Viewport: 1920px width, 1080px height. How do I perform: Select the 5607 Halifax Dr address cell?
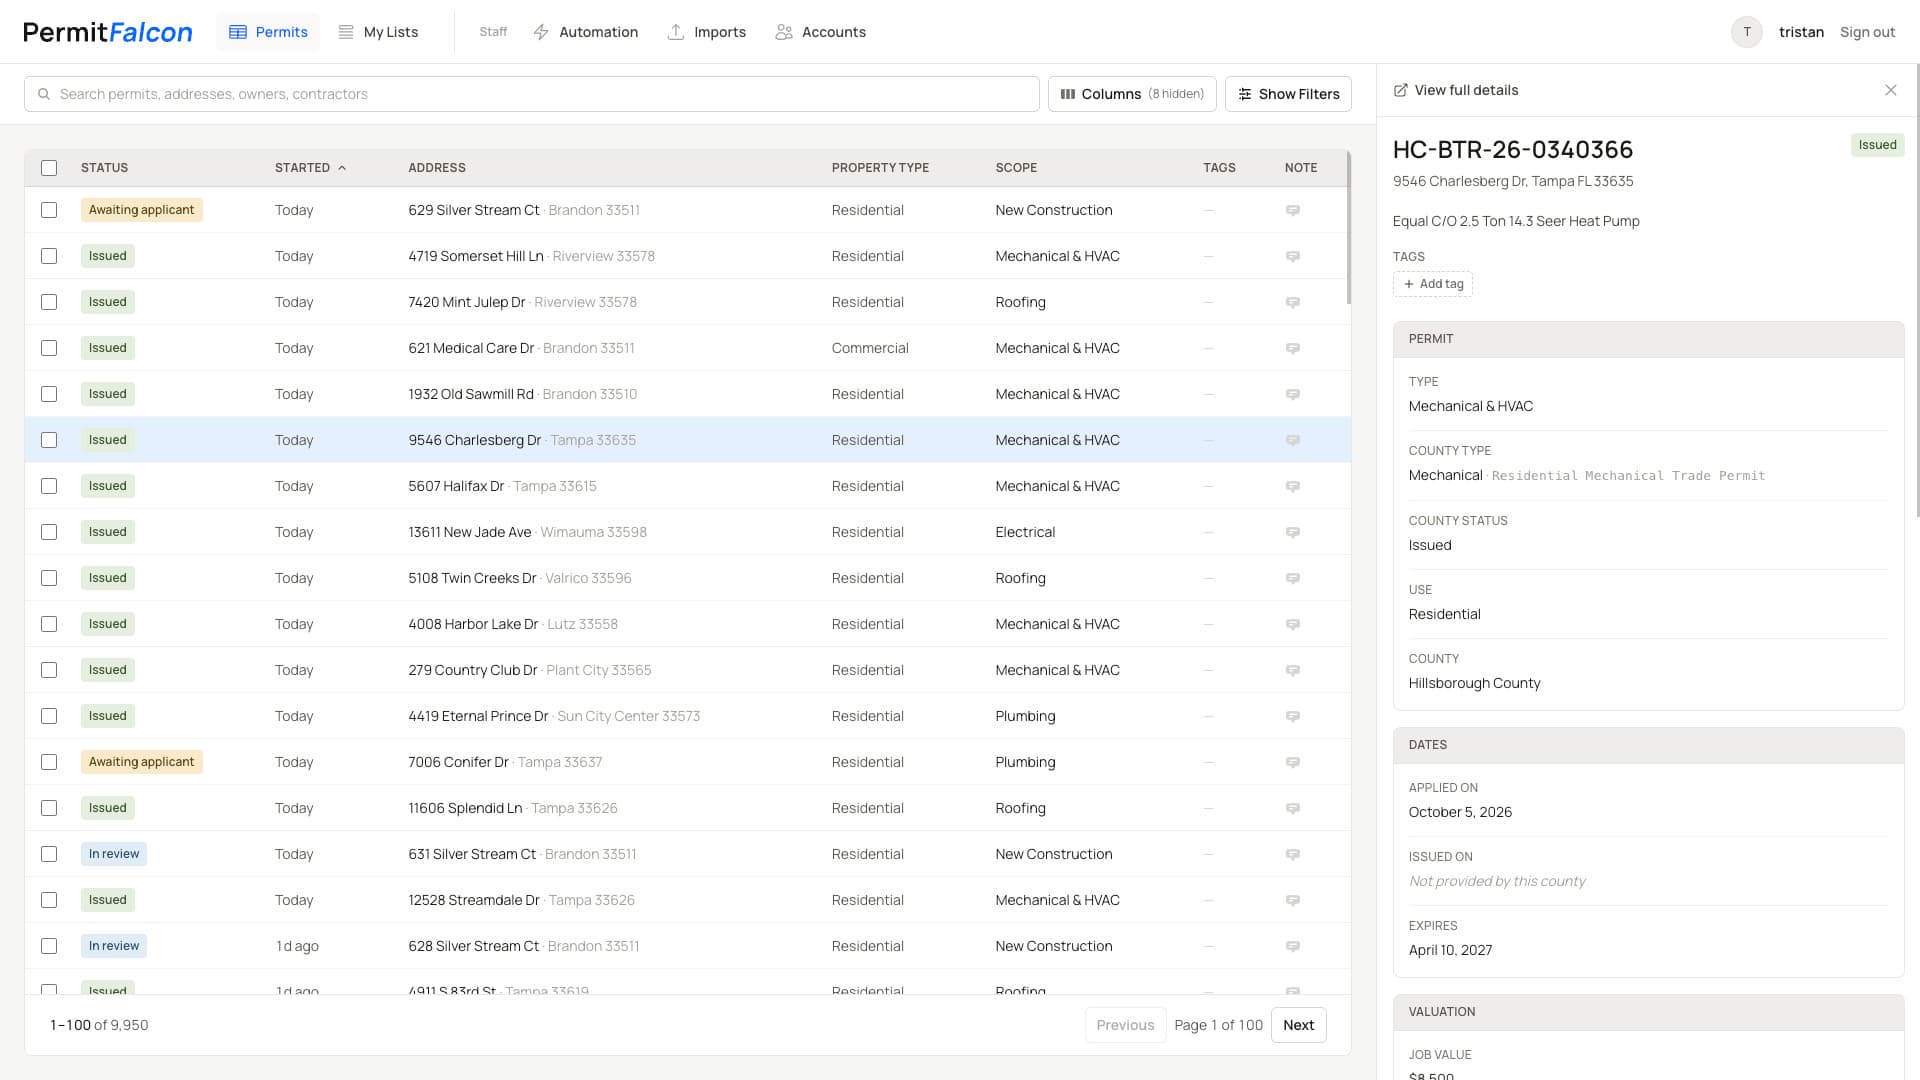coord(502,486)
